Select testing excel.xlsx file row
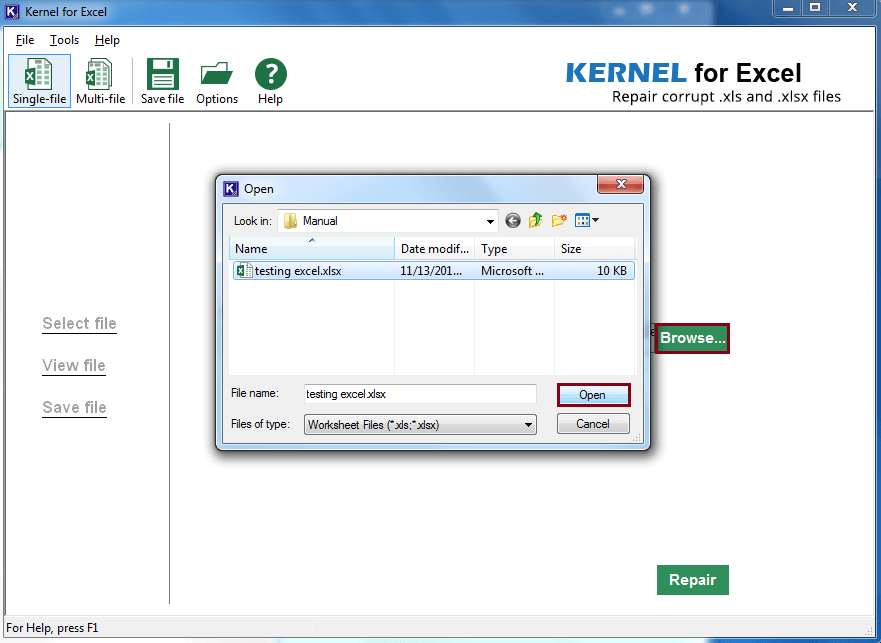881x643 pixels. [x=433, y=271]
